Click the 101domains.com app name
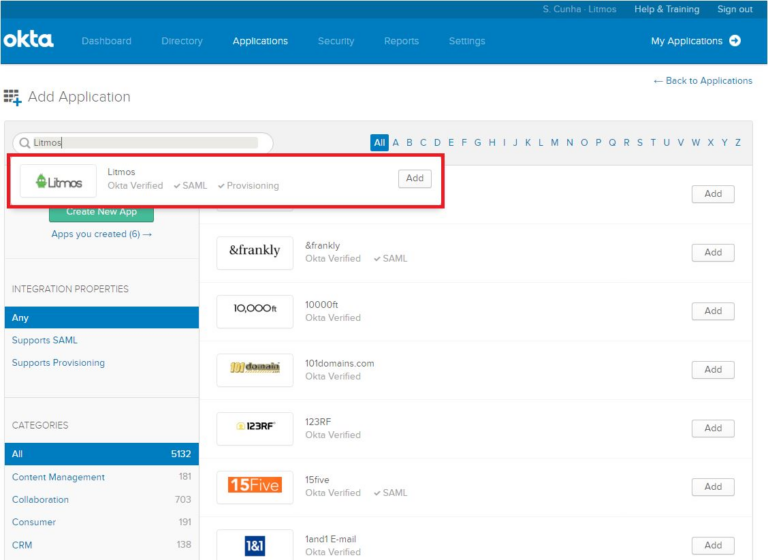The height and width of the screenshot is (560, 768). (x=339, y=364)
